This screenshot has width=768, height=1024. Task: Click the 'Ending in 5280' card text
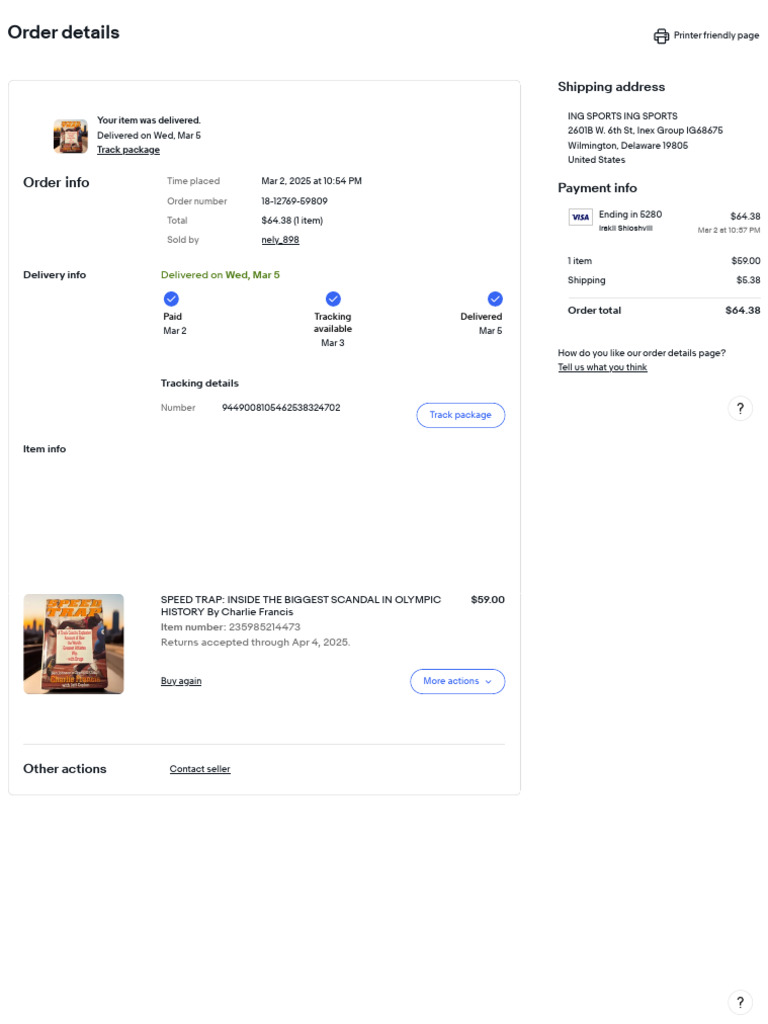(630, 214)
